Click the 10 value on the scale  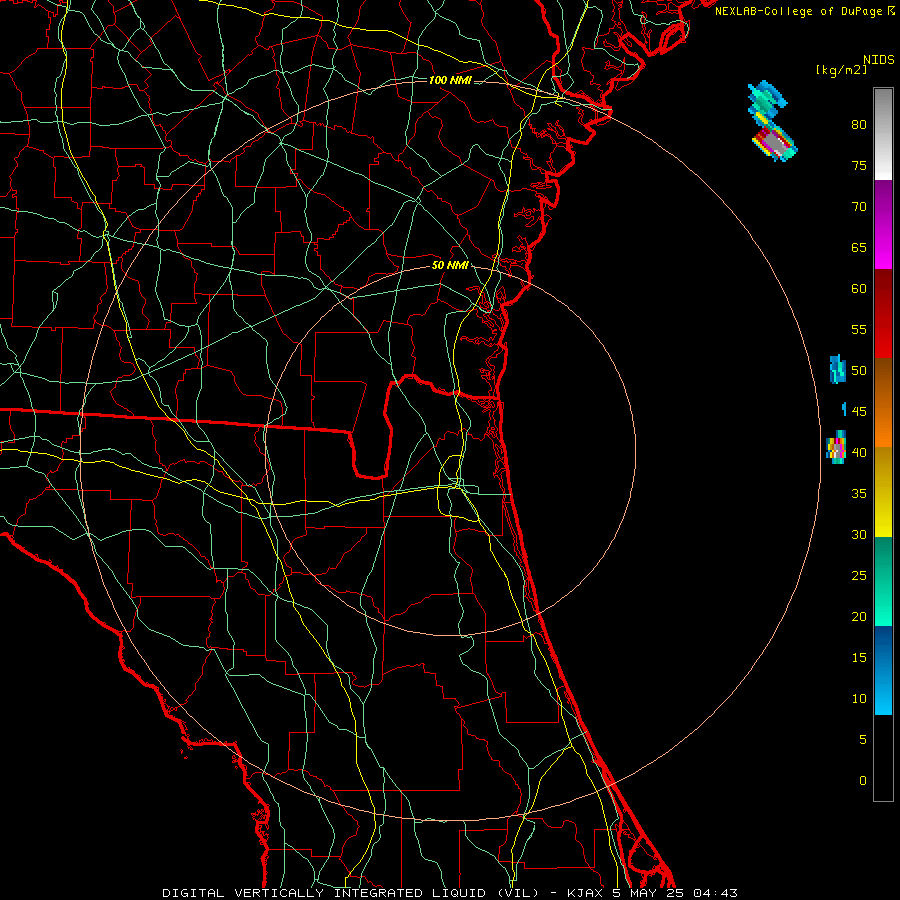[859, 699]
